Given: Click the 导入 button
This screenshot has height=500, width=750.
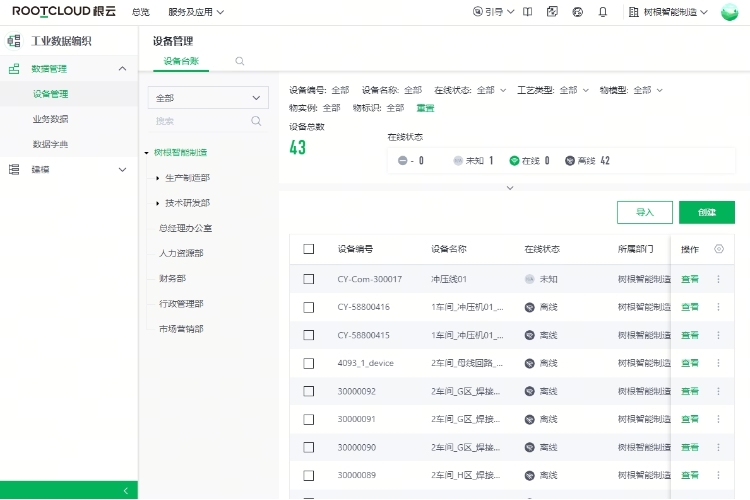Looking at the screenshot, I should pyautogui.click(x=645, y=212).
